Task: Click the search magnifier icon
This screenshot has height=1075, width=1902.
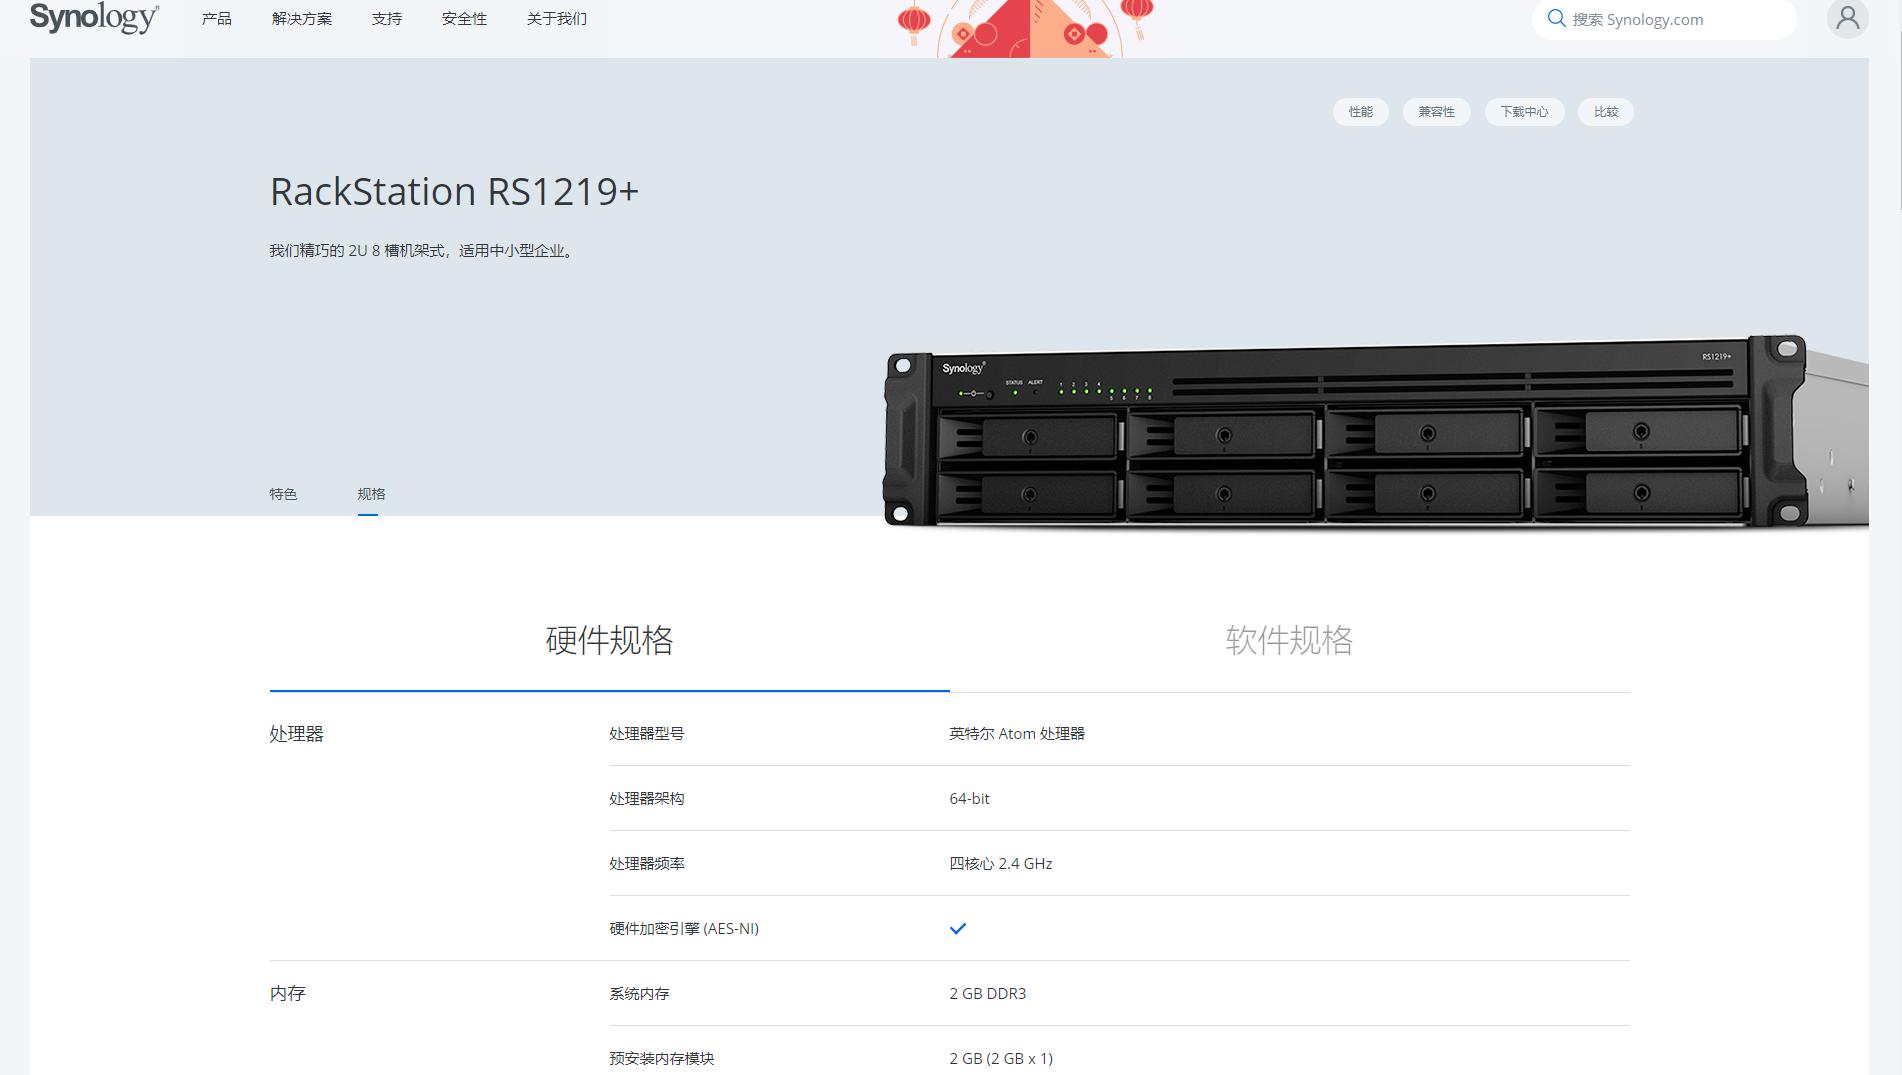Action: 1556,19
